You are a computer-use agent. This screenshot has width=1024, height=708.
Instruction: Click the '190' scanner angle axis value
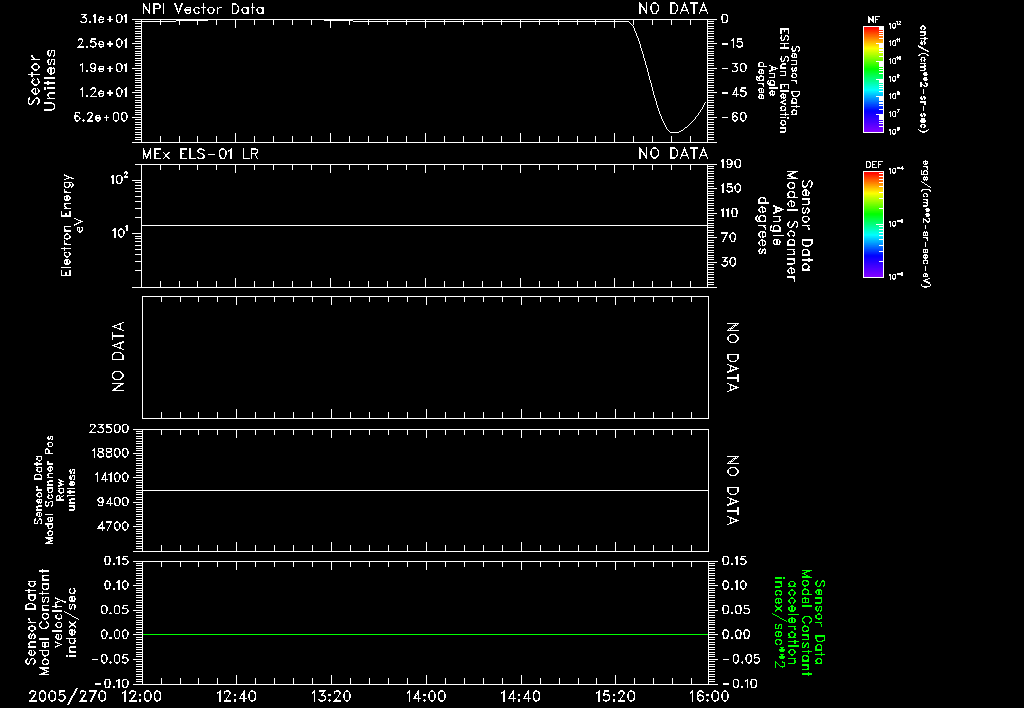click(731, 164)
